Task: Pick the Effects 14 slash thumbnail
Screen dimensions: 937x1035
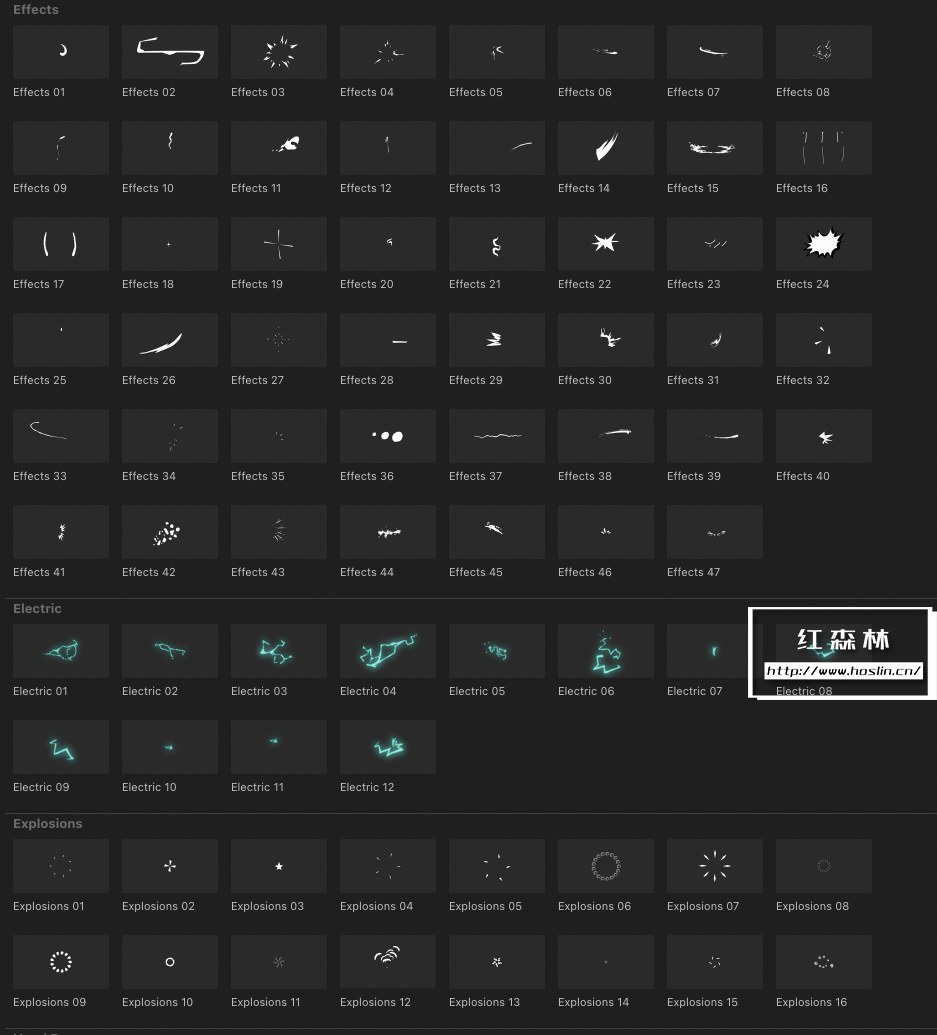Action: [x=606, y=148]
